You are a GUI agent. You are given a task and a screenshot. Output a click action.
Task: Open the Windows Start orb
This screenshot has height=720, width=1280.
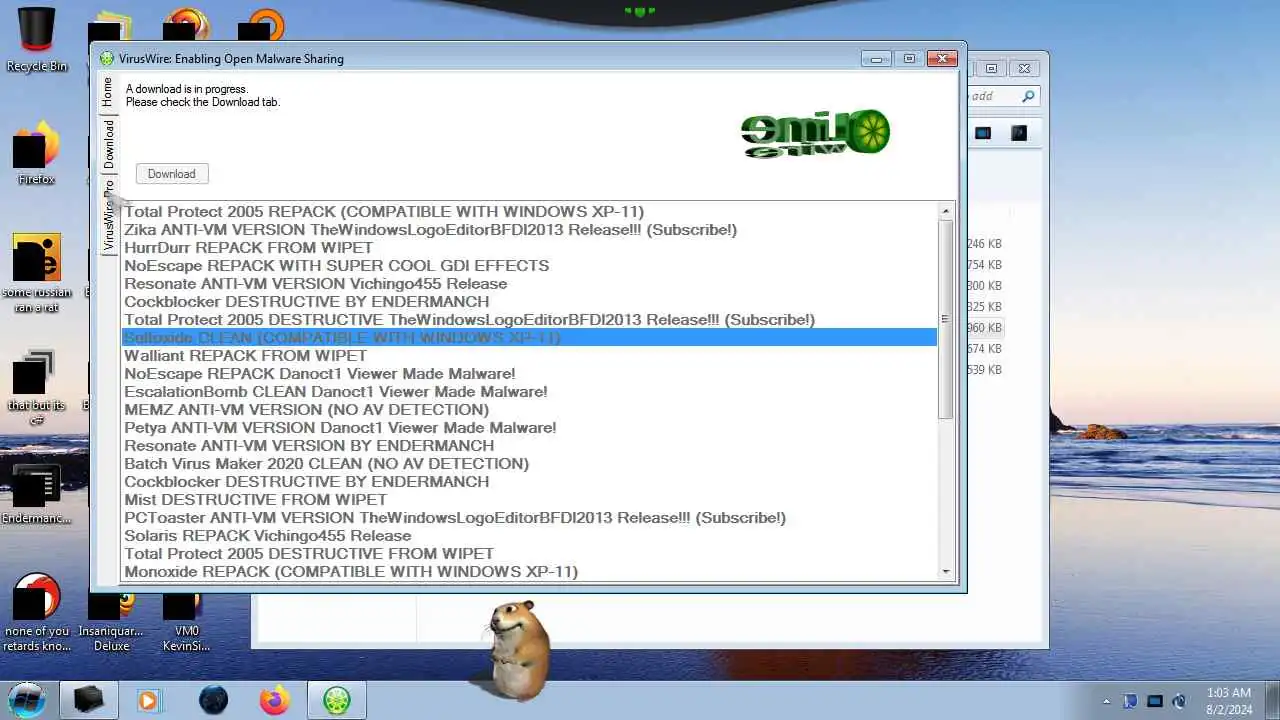coord(27,699)
